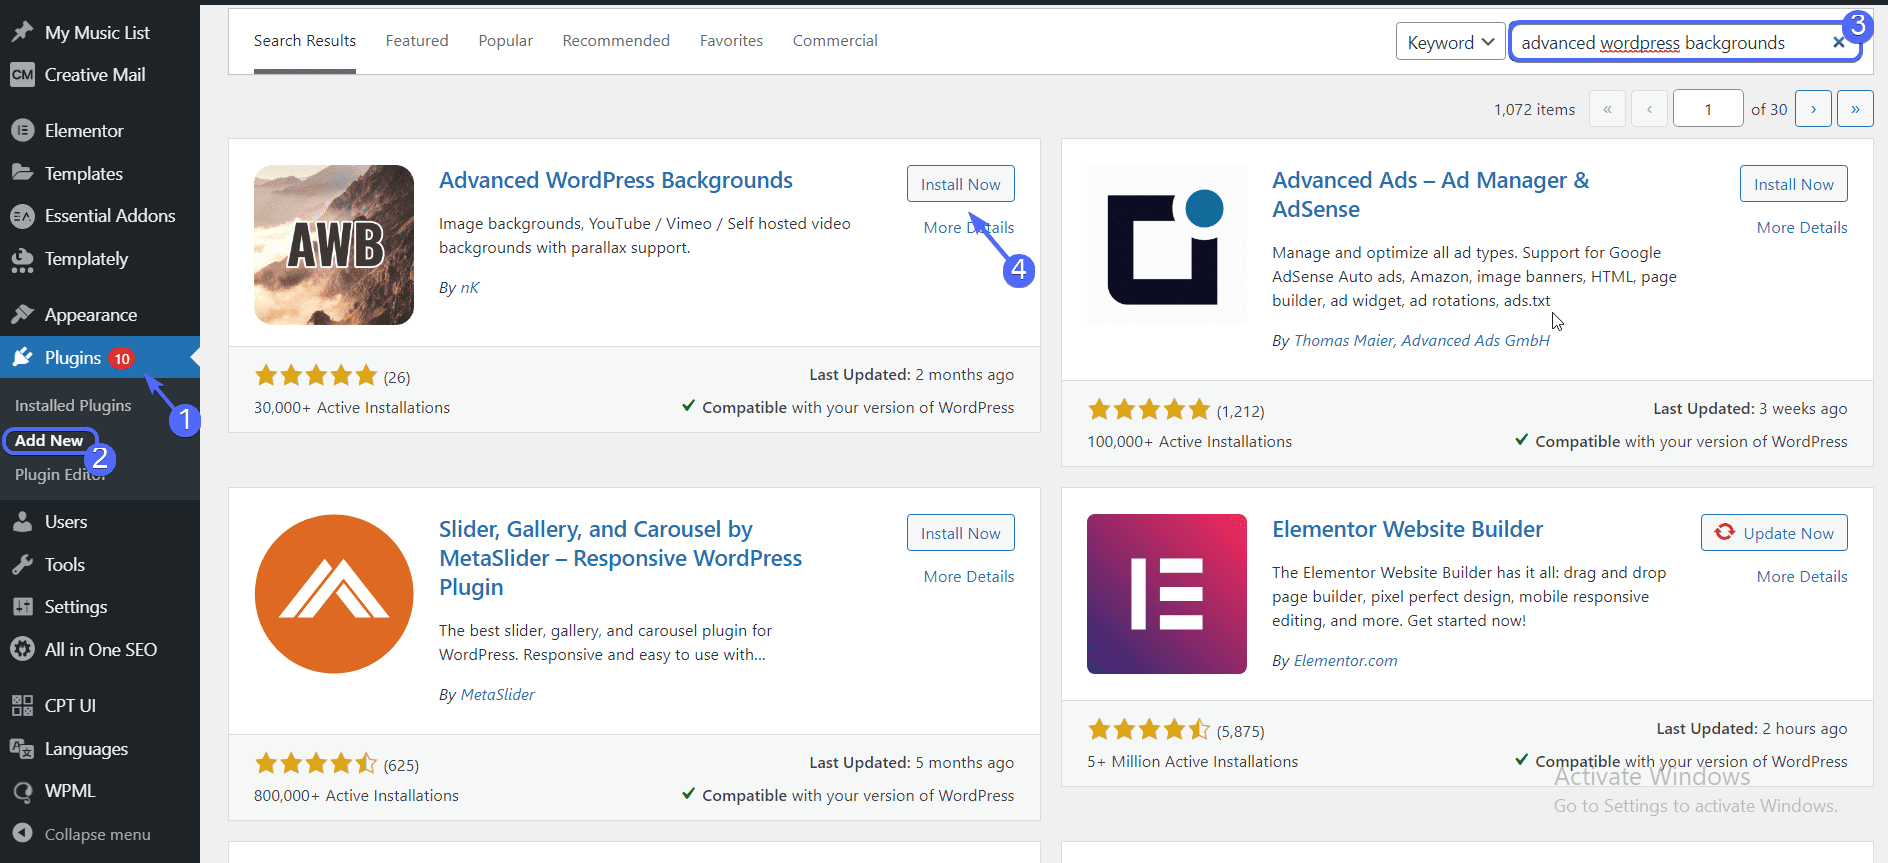The height and width of the screenshot is (863, 1888).
Task: Go to the next results page
Action: click(x=1813, y=109)
